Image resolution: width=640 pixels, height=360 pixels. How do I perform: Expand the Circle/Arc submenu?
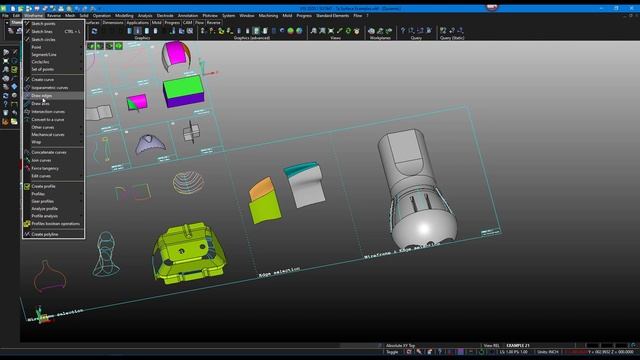click(53, 62)
